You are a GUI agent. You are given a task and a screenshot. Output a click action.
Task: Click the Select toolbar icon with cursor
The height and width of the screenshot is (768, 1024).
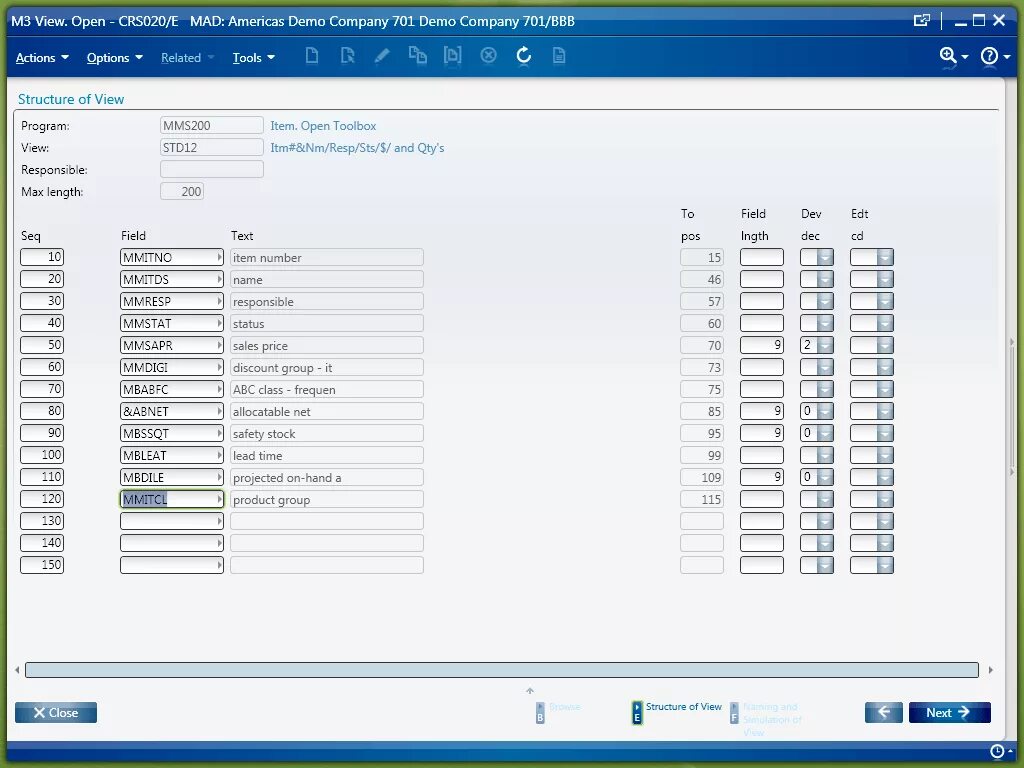pyautogui.click(x=347, y=56)
